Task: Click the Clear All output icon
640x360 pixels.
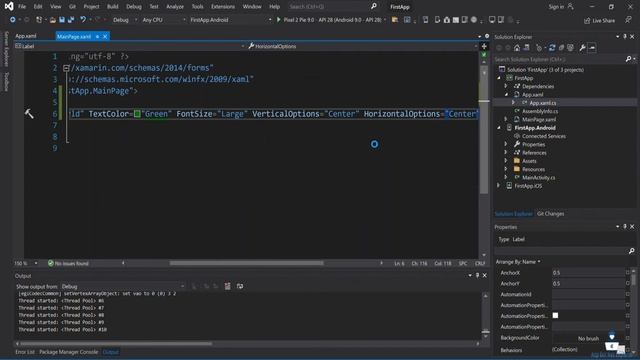Action: (227, 287)
